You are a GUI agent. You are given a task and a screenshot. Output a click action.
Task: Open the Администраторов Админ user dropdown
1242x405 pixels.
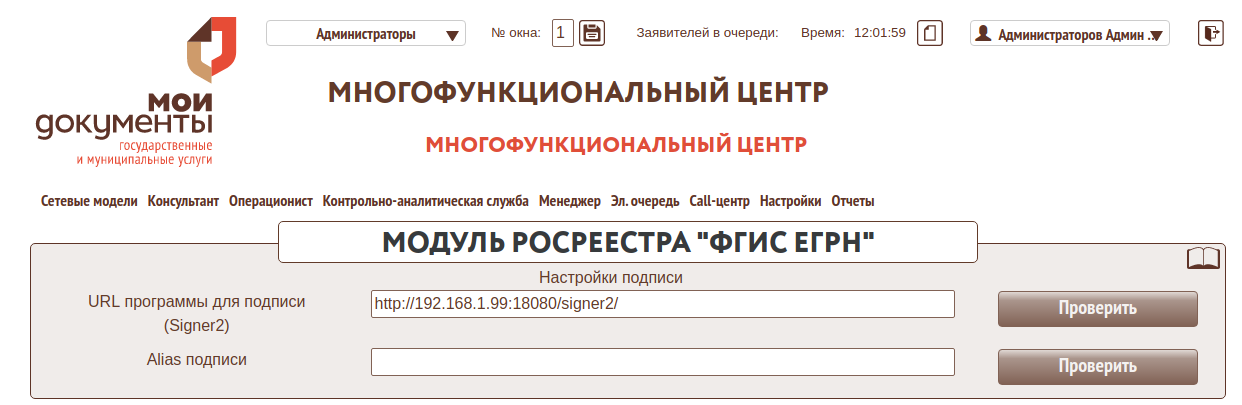pyautogui.click(x=1069, y=34)
